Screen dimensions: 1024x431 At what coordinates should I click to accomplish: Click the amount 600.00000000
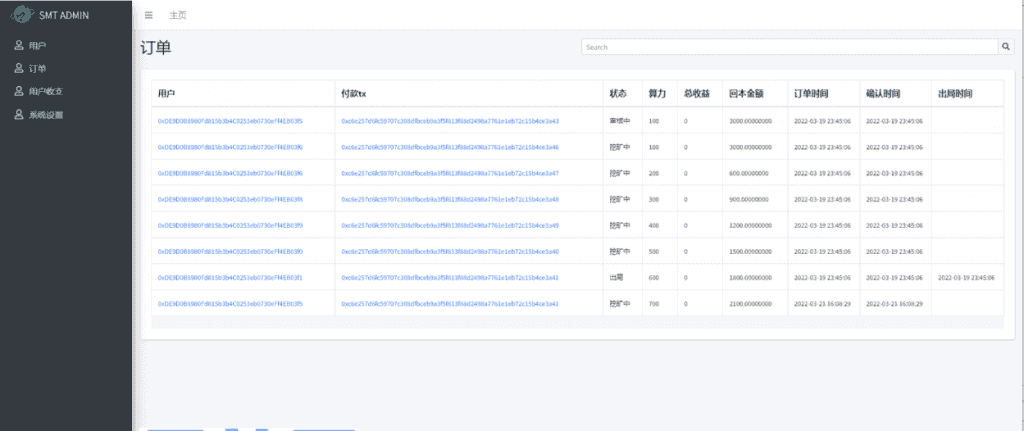click(749, 173)
